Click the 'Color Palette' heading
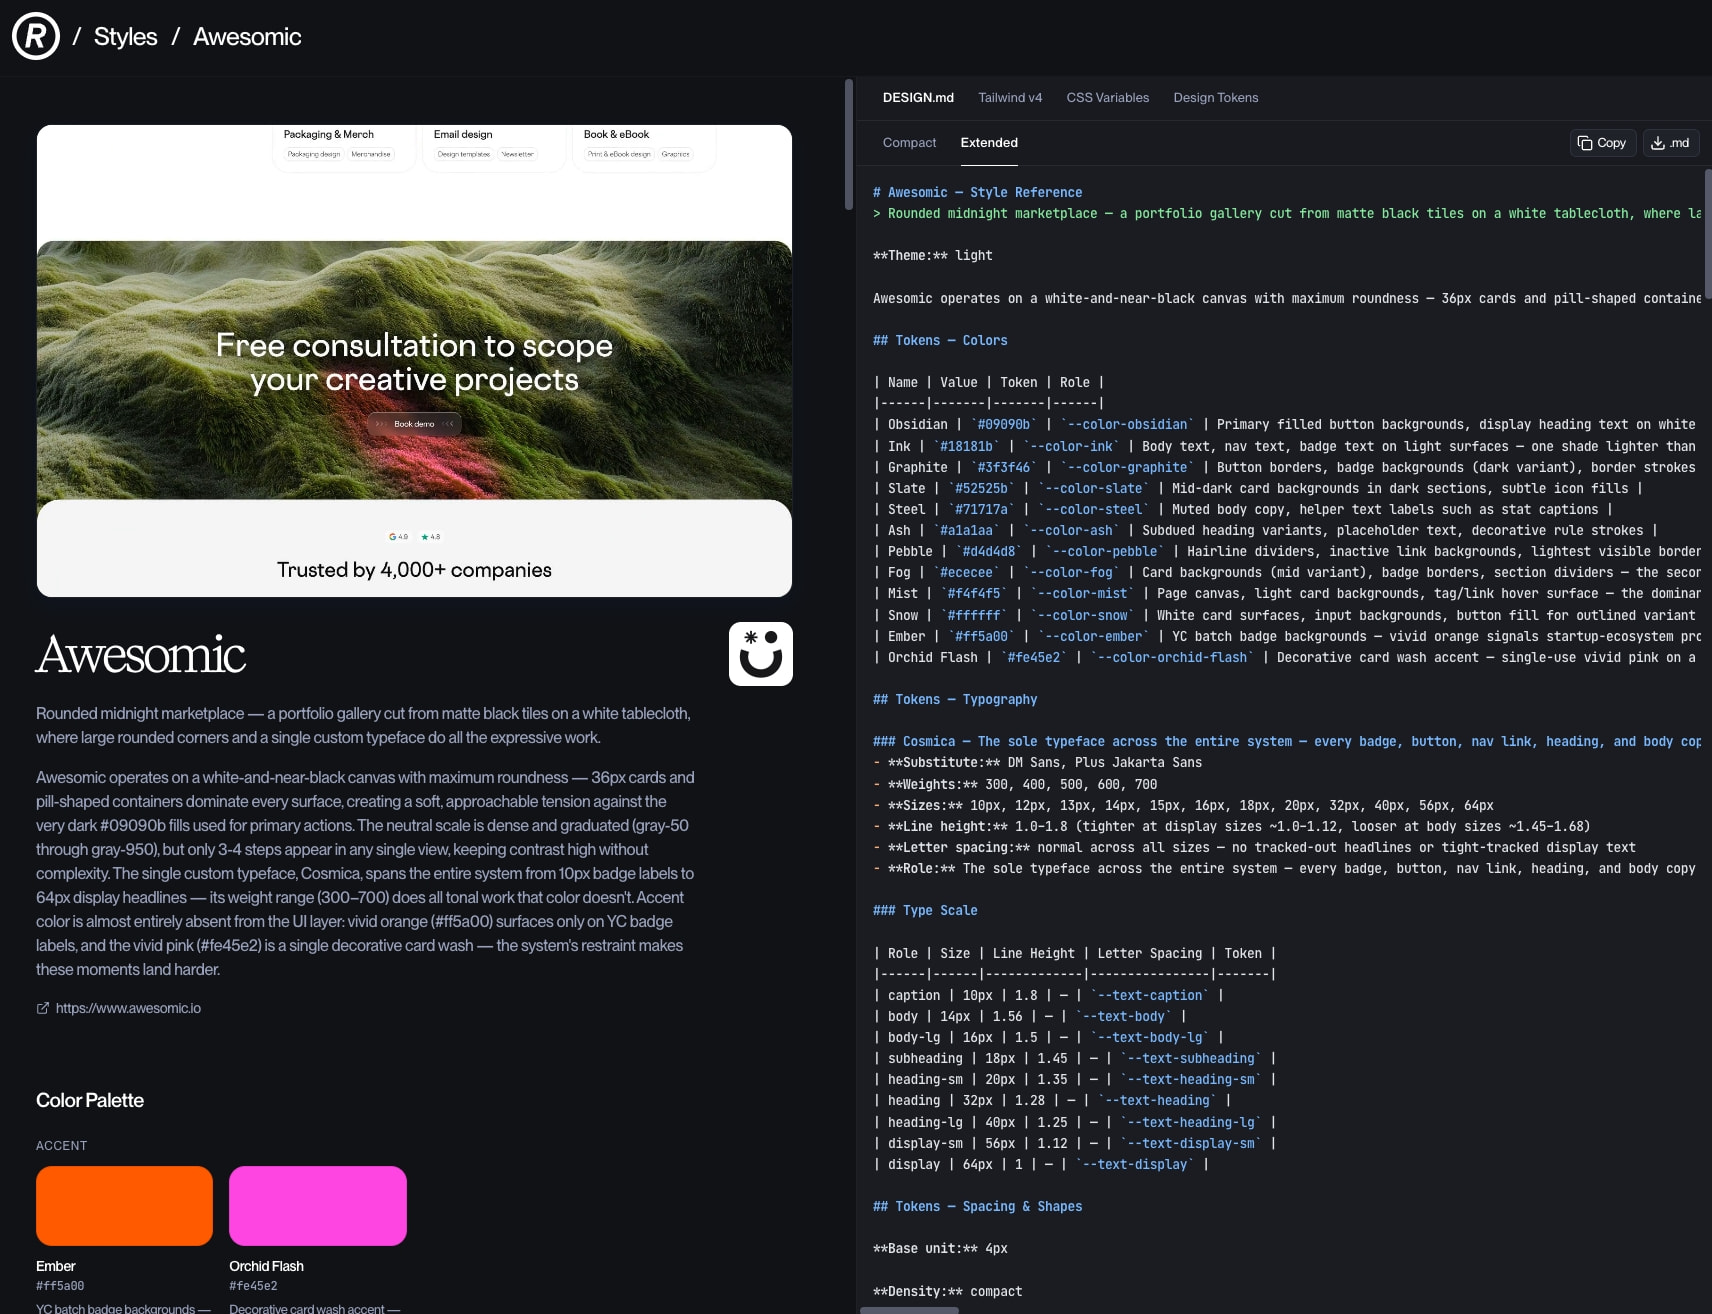 pos(90,1100)
